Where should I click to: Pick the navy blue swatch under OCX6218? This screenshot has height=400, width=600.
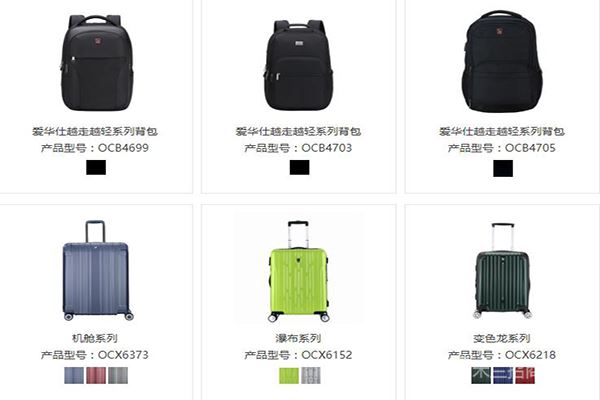[x=503, y=376]
